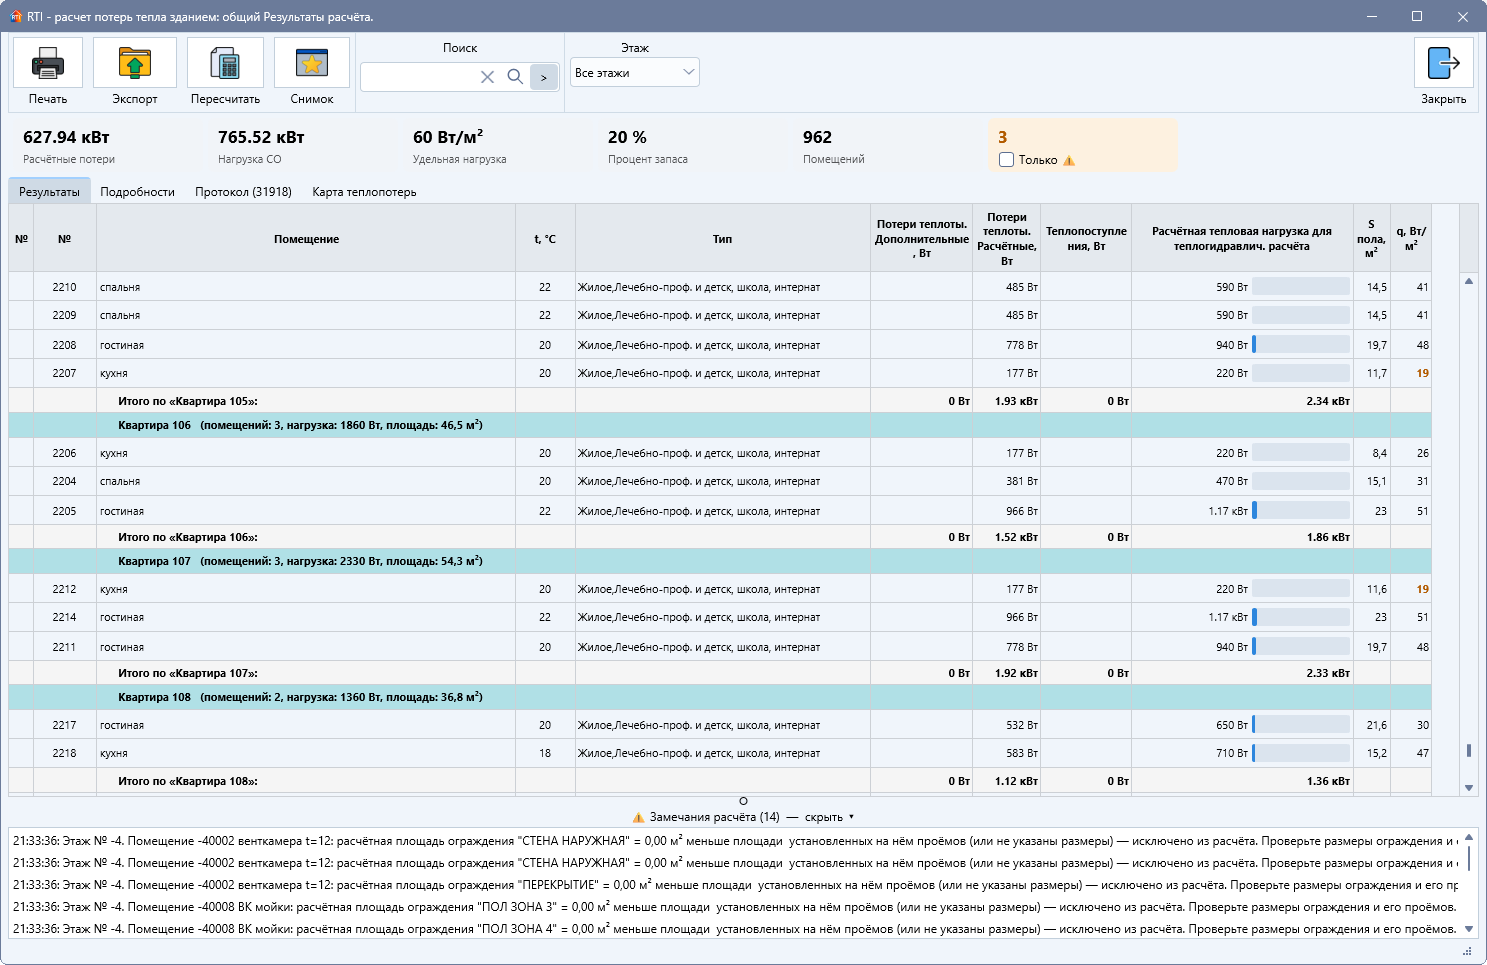Click the load bar for room 2205
The width and height of the screenshot is (1487, 965).
[x=1301, y=511]
